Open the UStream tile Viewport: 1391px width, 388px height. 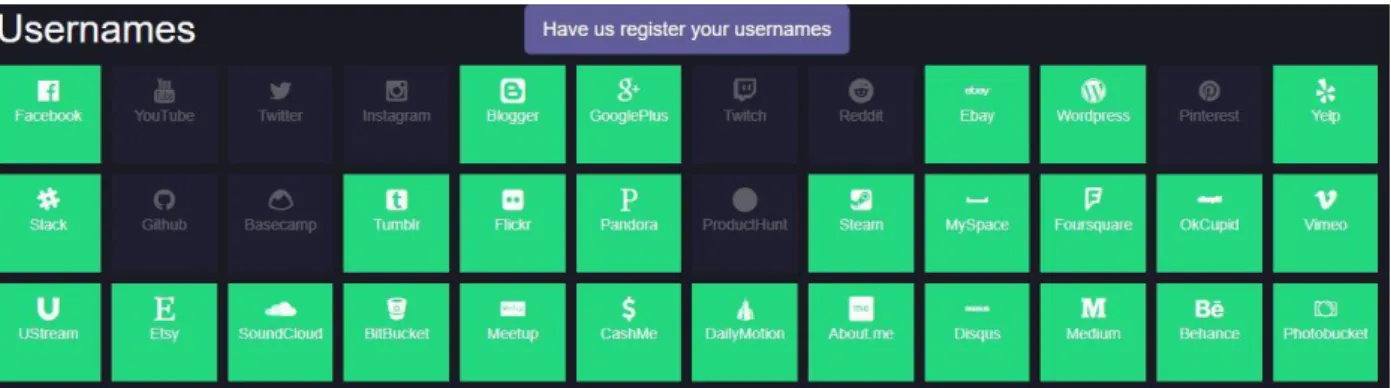click(49, 332)
